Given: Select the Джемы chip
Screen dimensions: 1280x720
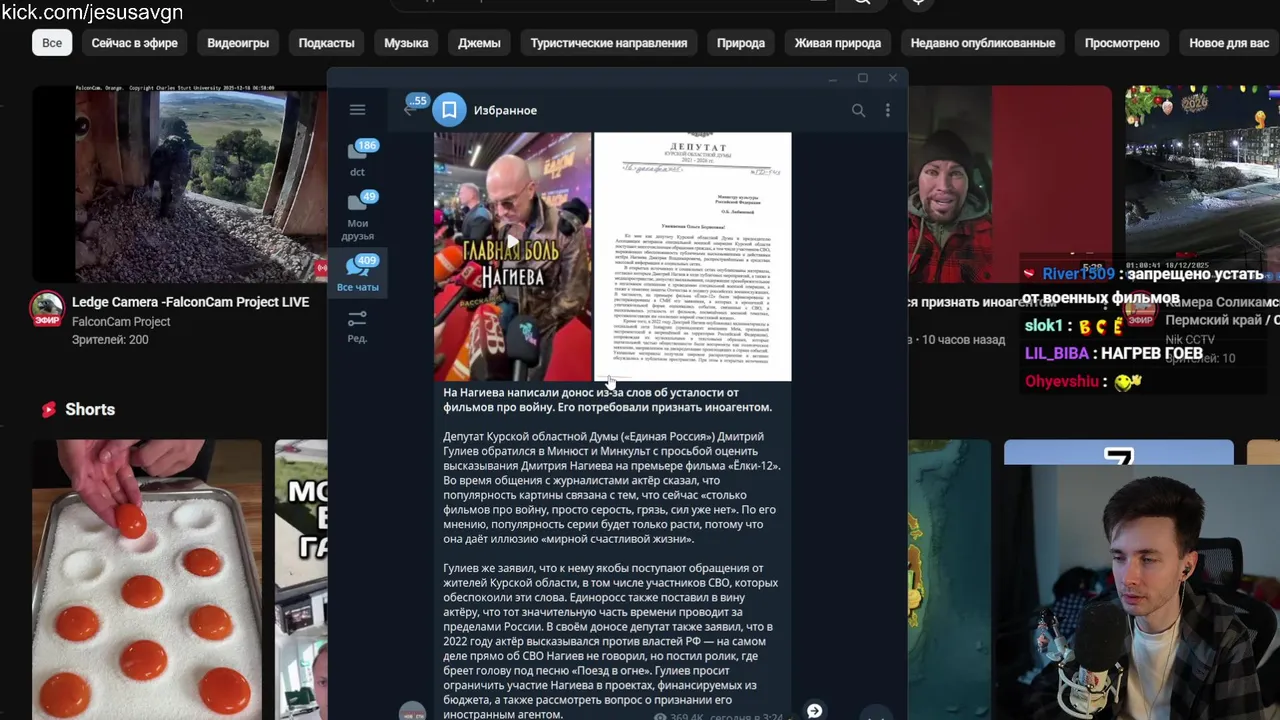Looking at the screenshot, I should (x=479, y=43).
